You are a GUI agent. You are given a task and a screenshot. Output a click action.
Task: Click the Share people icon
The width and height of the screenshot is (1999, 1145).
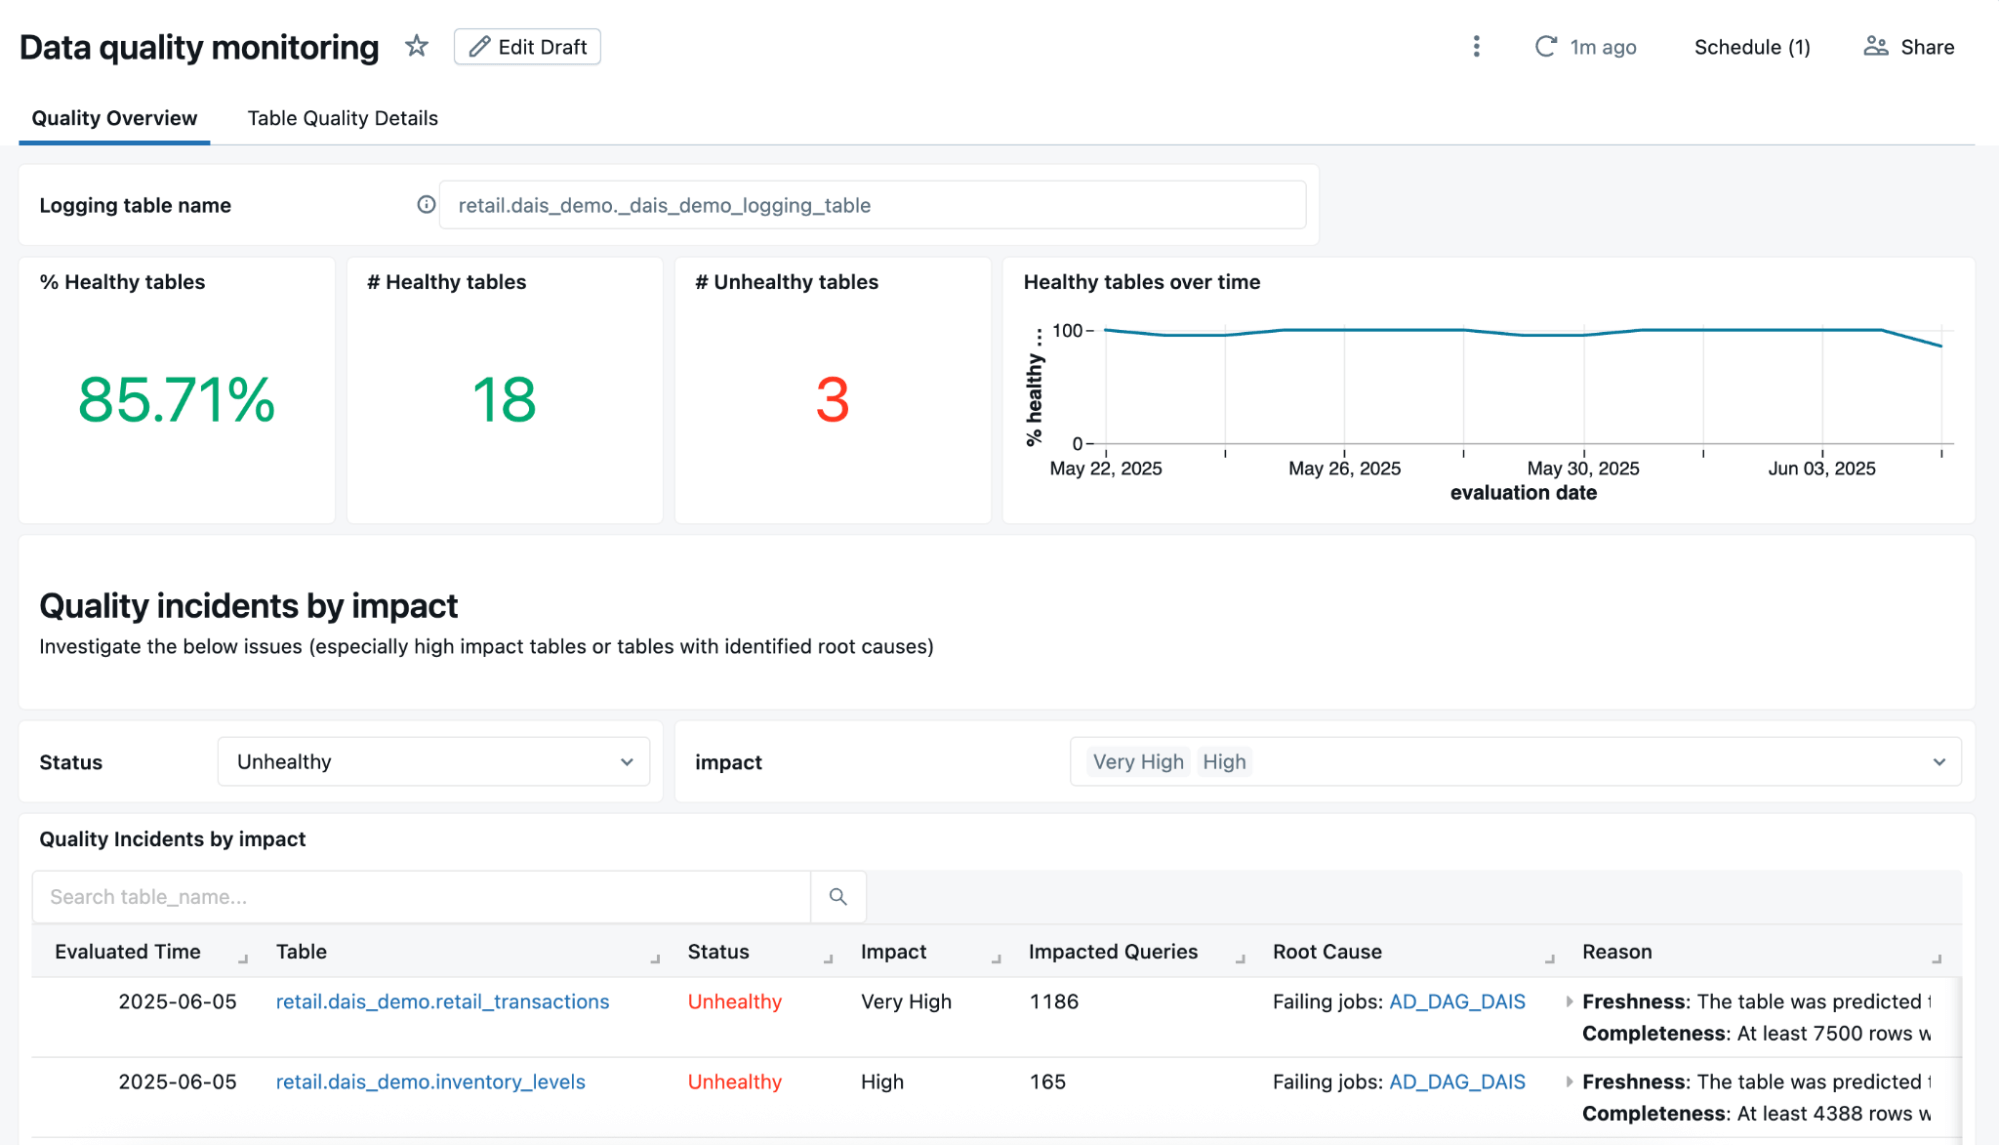pos(1875,47)
